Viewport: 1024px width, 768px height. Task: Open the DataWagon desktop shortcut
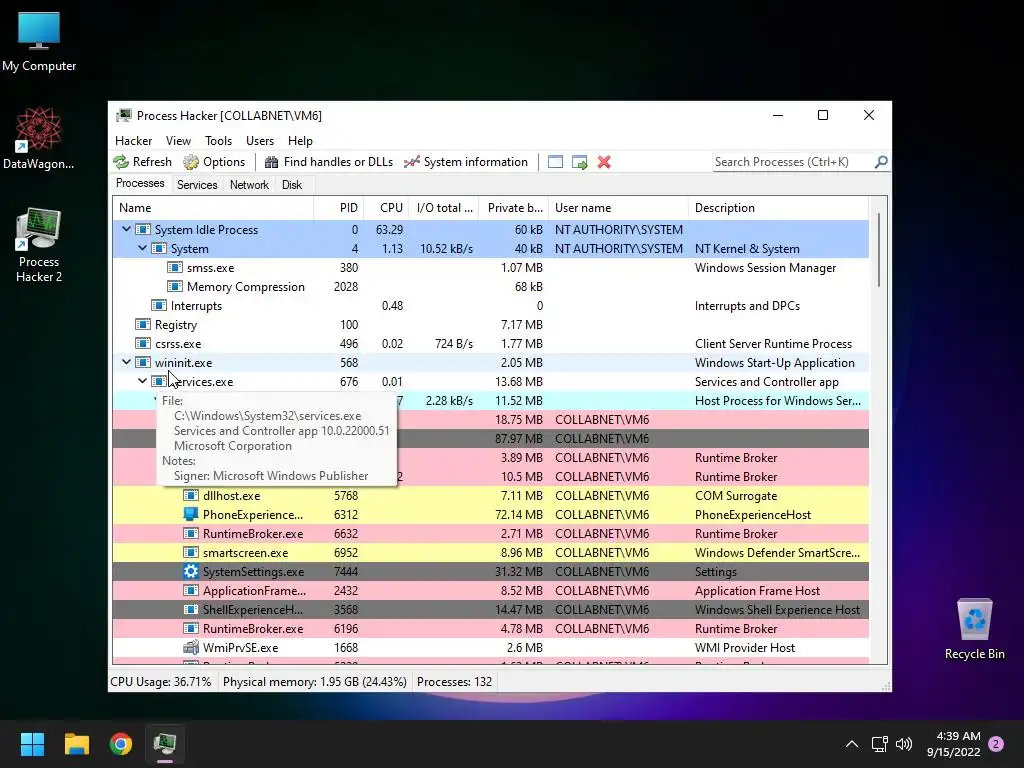tap(39, 139)
